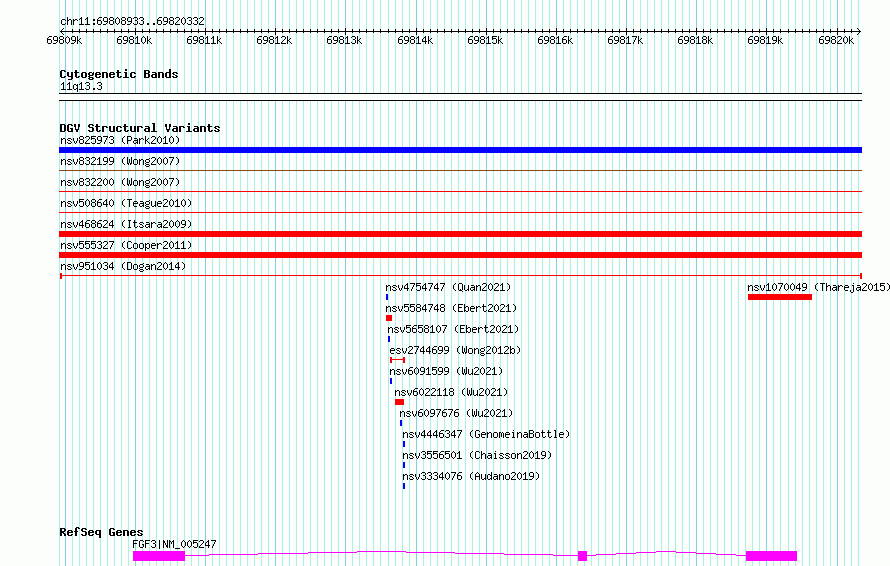Click the 69814k ruler tick label
The image size is (890, 566).
pyautogui.click(x=415, y=40)
